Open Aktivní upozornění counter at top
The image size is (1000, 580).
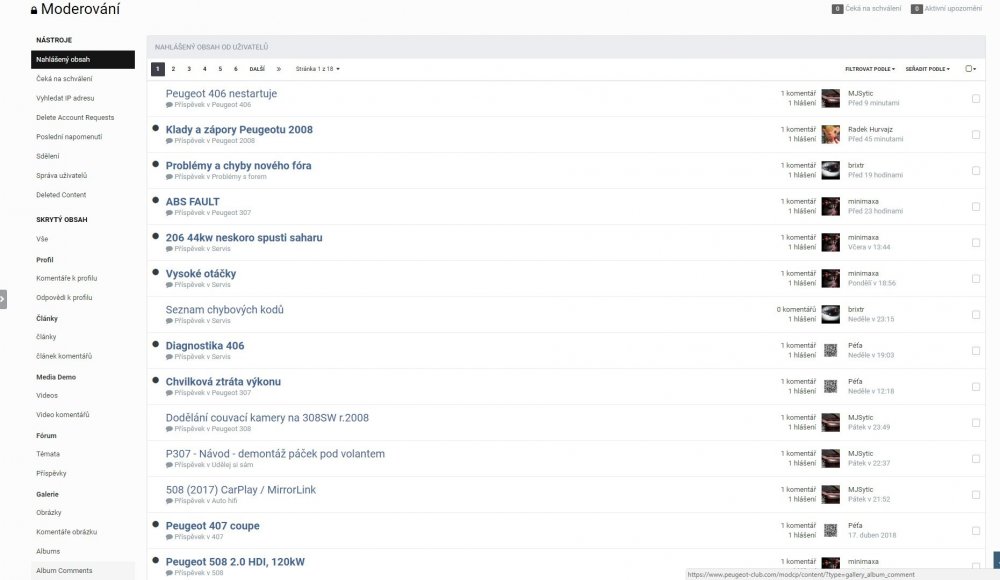pyautogui.click(x=946, y=9)
